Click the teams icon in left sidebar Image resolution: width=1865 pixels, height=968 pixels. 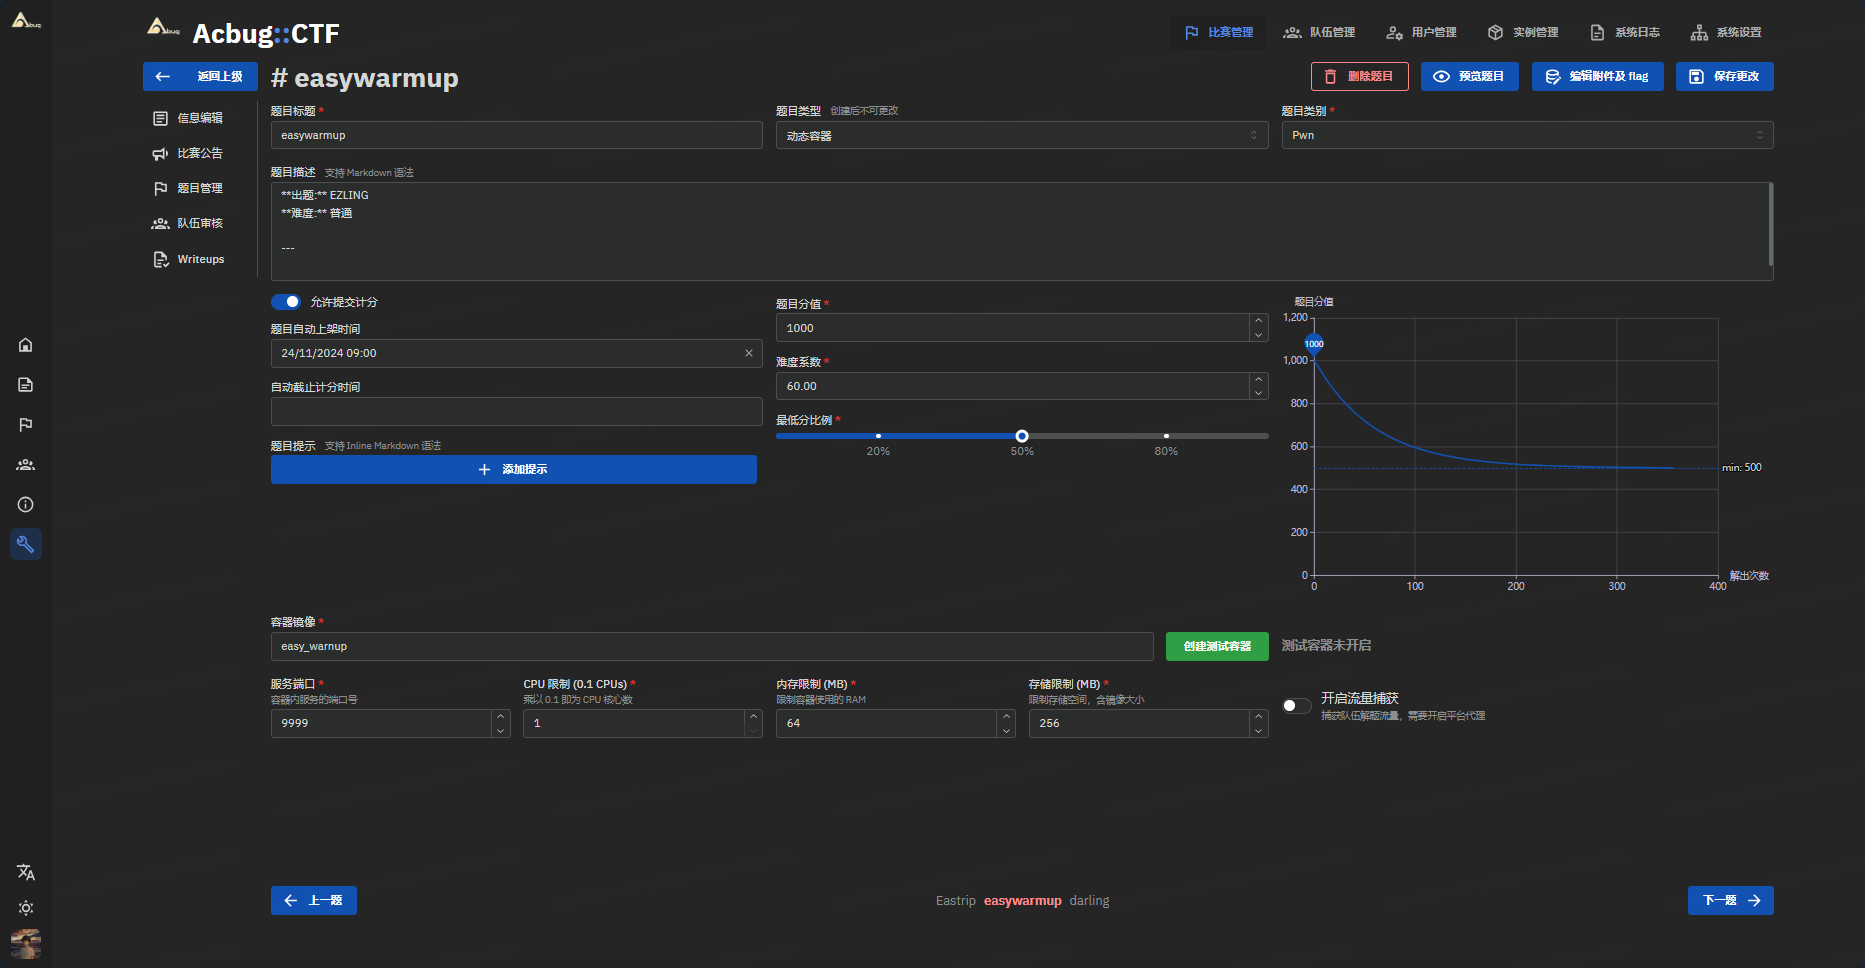(26, 465)
